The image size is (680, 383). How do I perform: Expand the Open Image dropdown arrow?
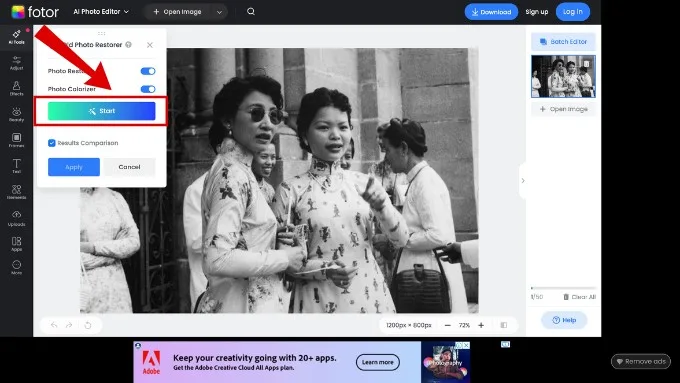tap(219, 12)
